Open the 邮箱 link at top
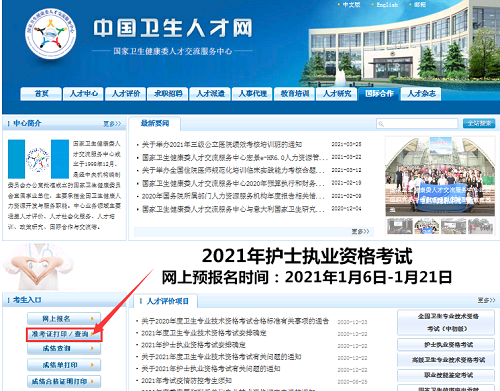 click(420, 5)
